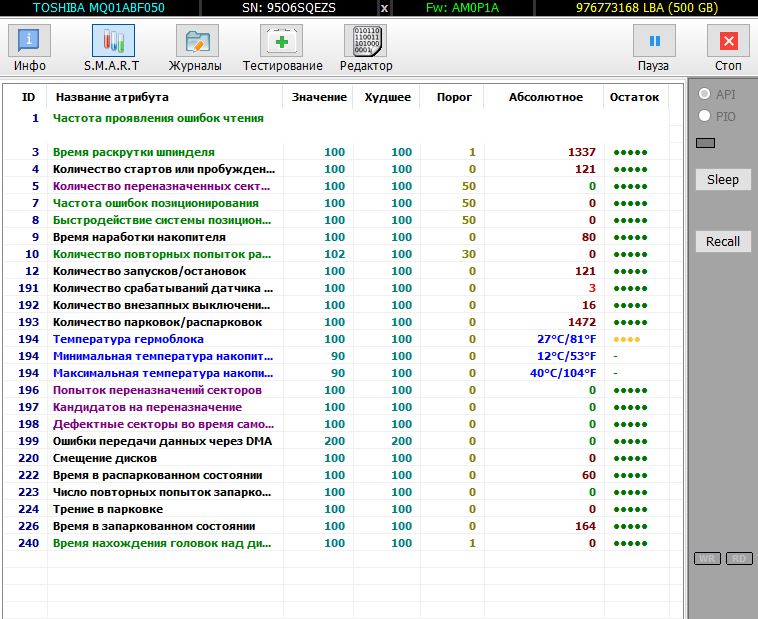Click the small x next to serial number

coord(384,8)
